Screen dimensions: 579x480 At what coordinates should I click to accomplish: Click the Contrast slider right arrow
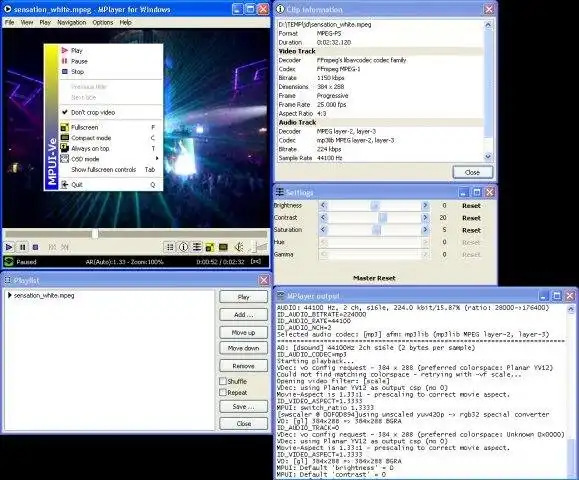point(425,217)
